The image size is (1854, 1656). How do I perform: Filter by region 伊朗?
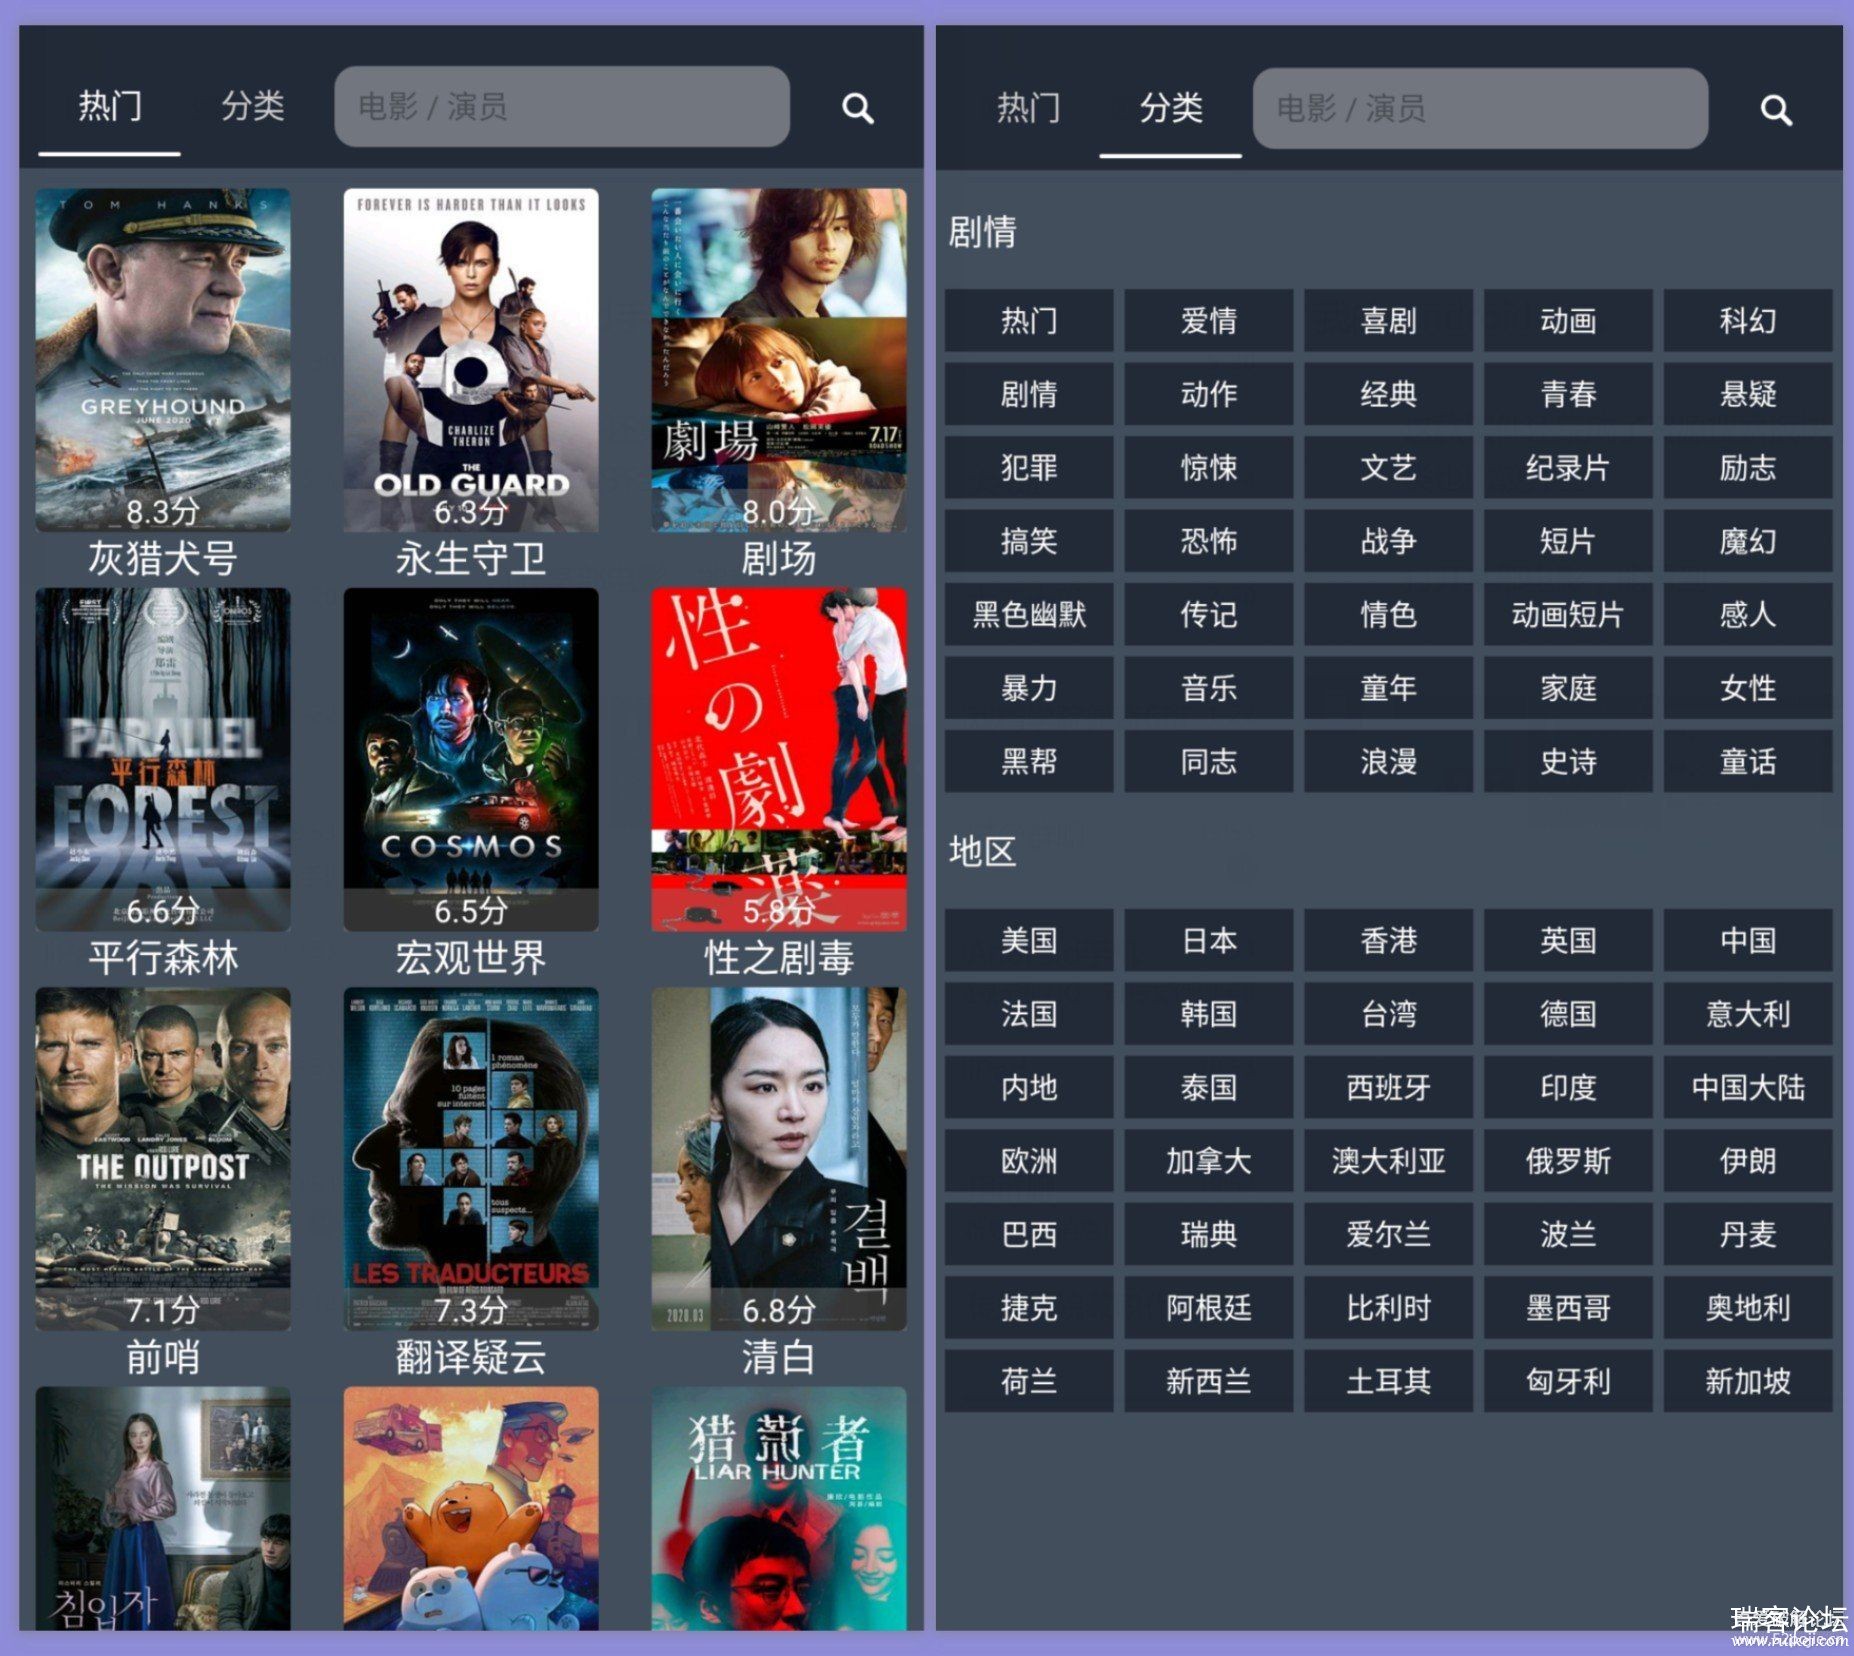(x=1748, y=1161)
